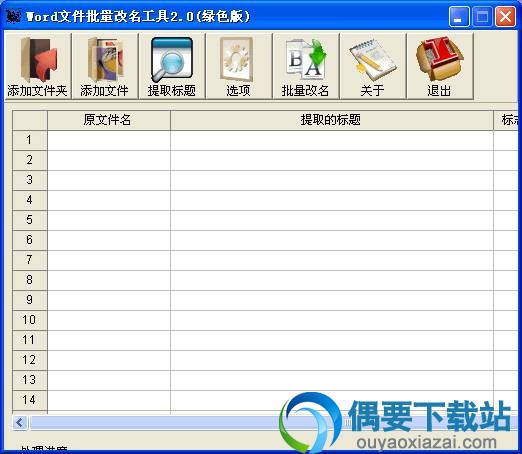This screenshot has width=522, height=454.
Task: Click the app icon in title bar
Action: tap(14, 16)
